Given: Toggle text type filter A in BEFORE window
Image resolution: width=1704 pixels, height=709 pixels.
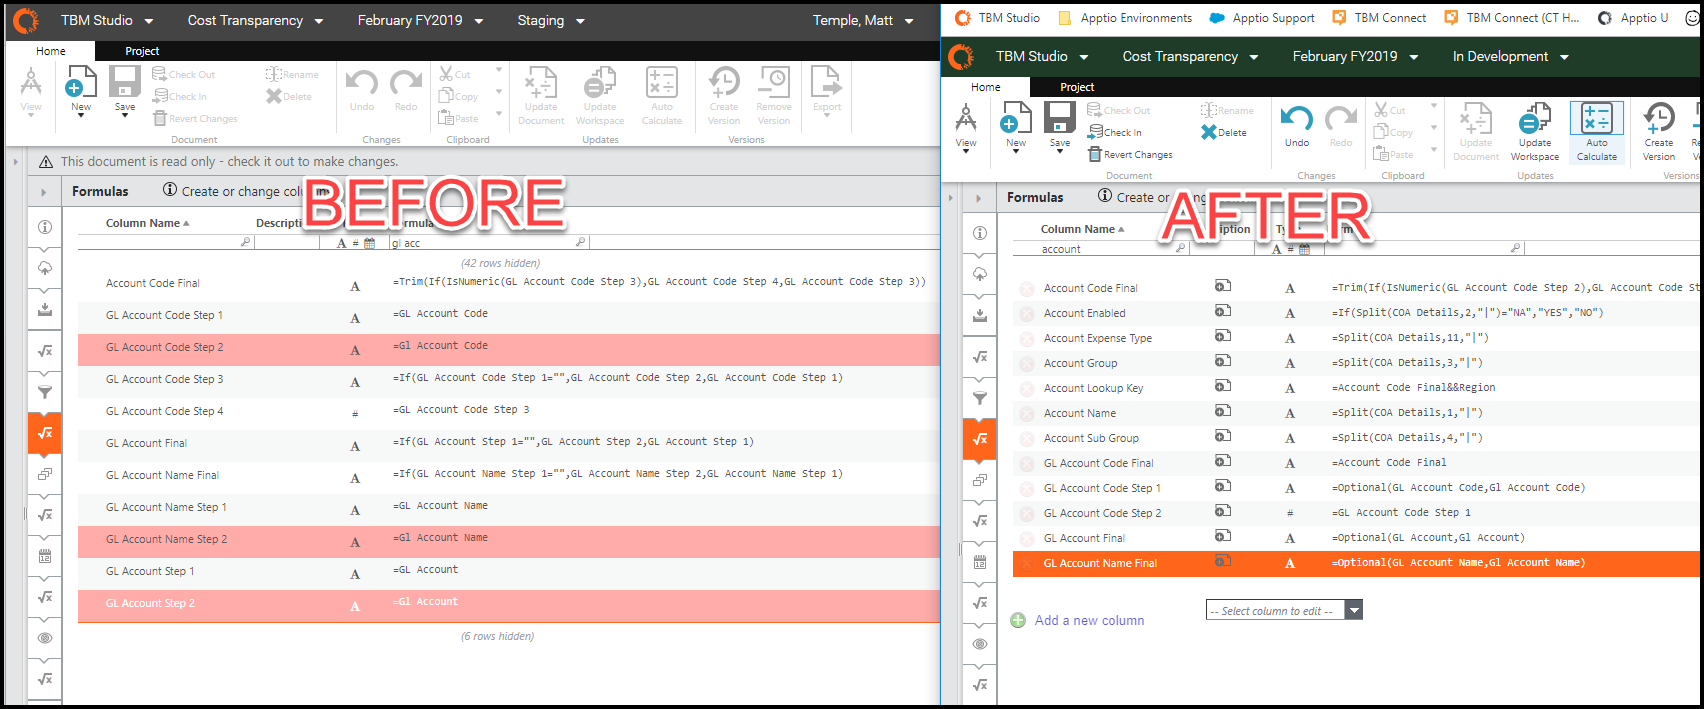Looking at the screenshot, I should click(342, 243).
